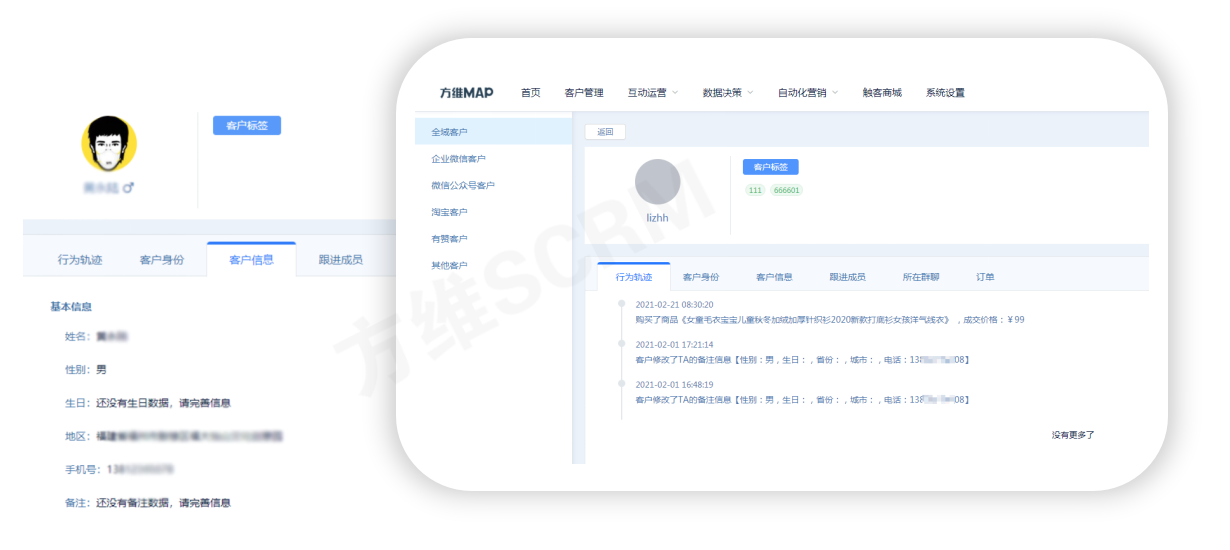1230x550 pixels.
Task: Click the male gender icon beside name
Action: click(x=128, y=187)
